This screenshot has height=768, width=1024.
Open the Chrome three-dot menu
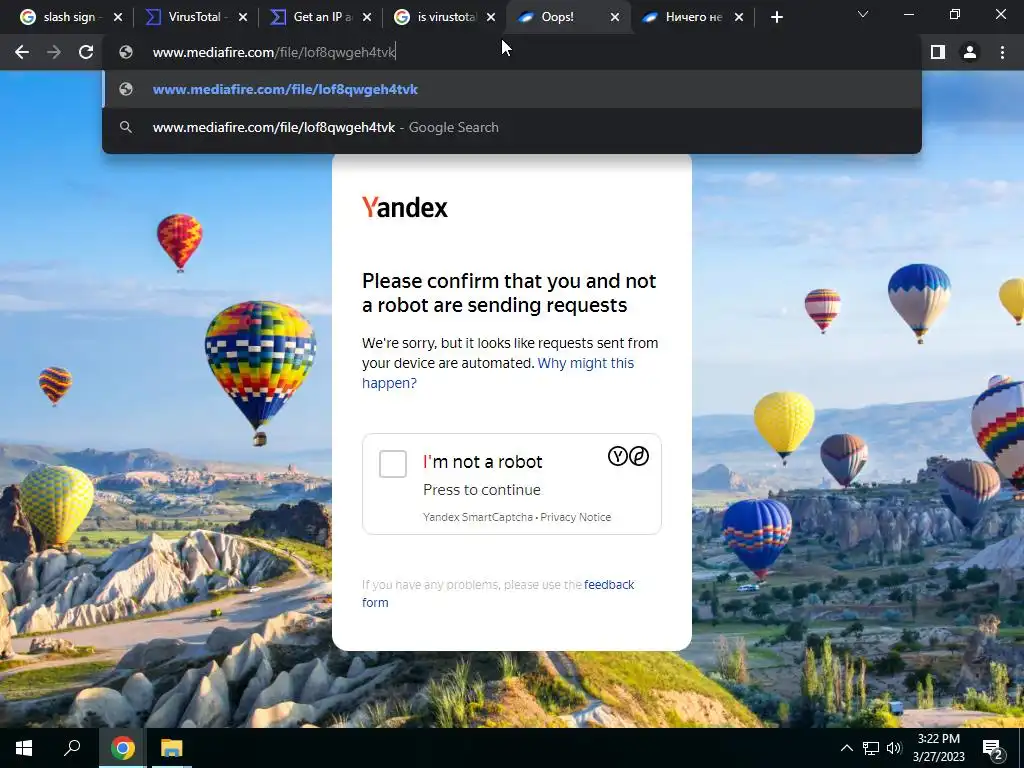point(1002,52)
